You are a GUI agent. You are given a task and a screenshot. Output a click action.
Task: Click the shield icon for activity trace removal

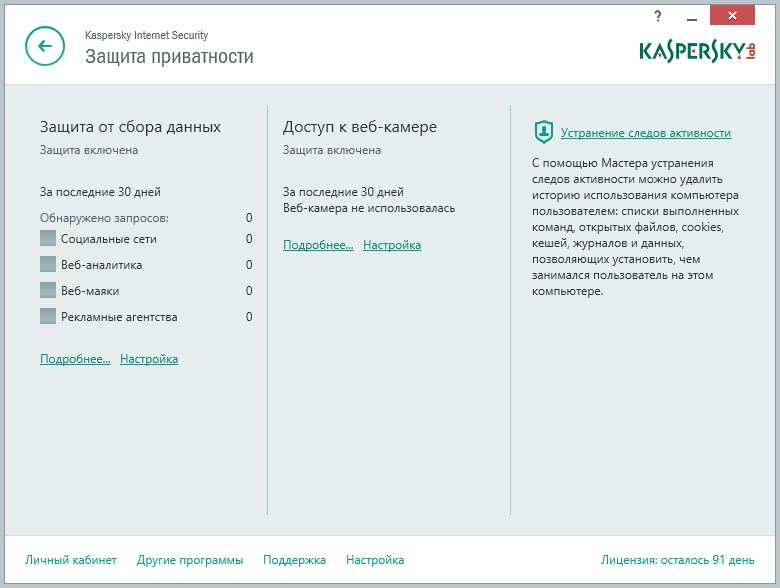point(543,132)
